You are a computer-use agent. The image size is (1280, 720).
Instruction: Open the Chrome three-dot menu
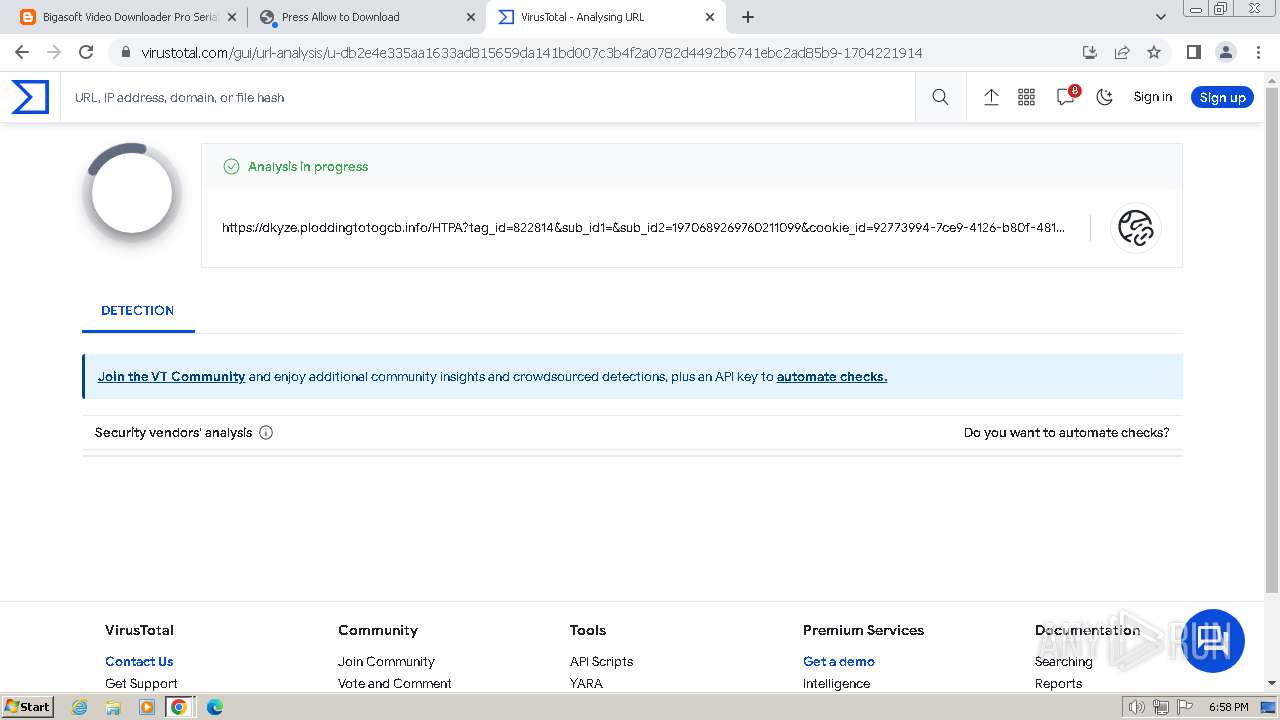coord(1257,53)
